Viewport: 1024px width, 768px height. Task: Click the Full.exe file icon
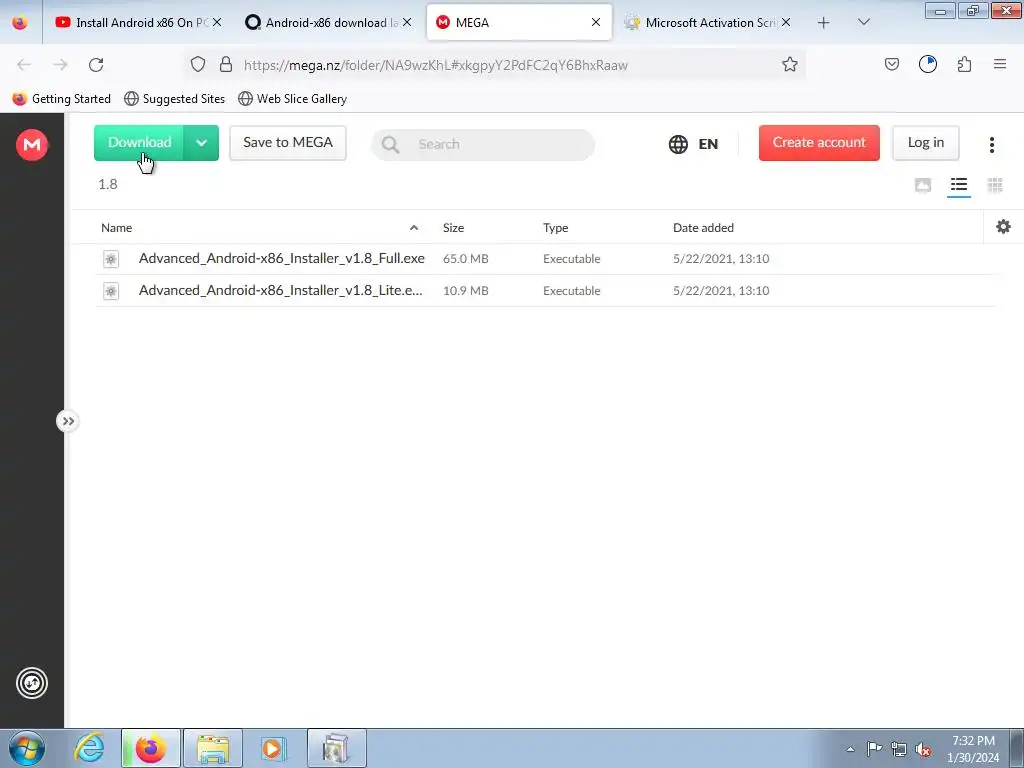pyautogui.click(x=111, y=259)
